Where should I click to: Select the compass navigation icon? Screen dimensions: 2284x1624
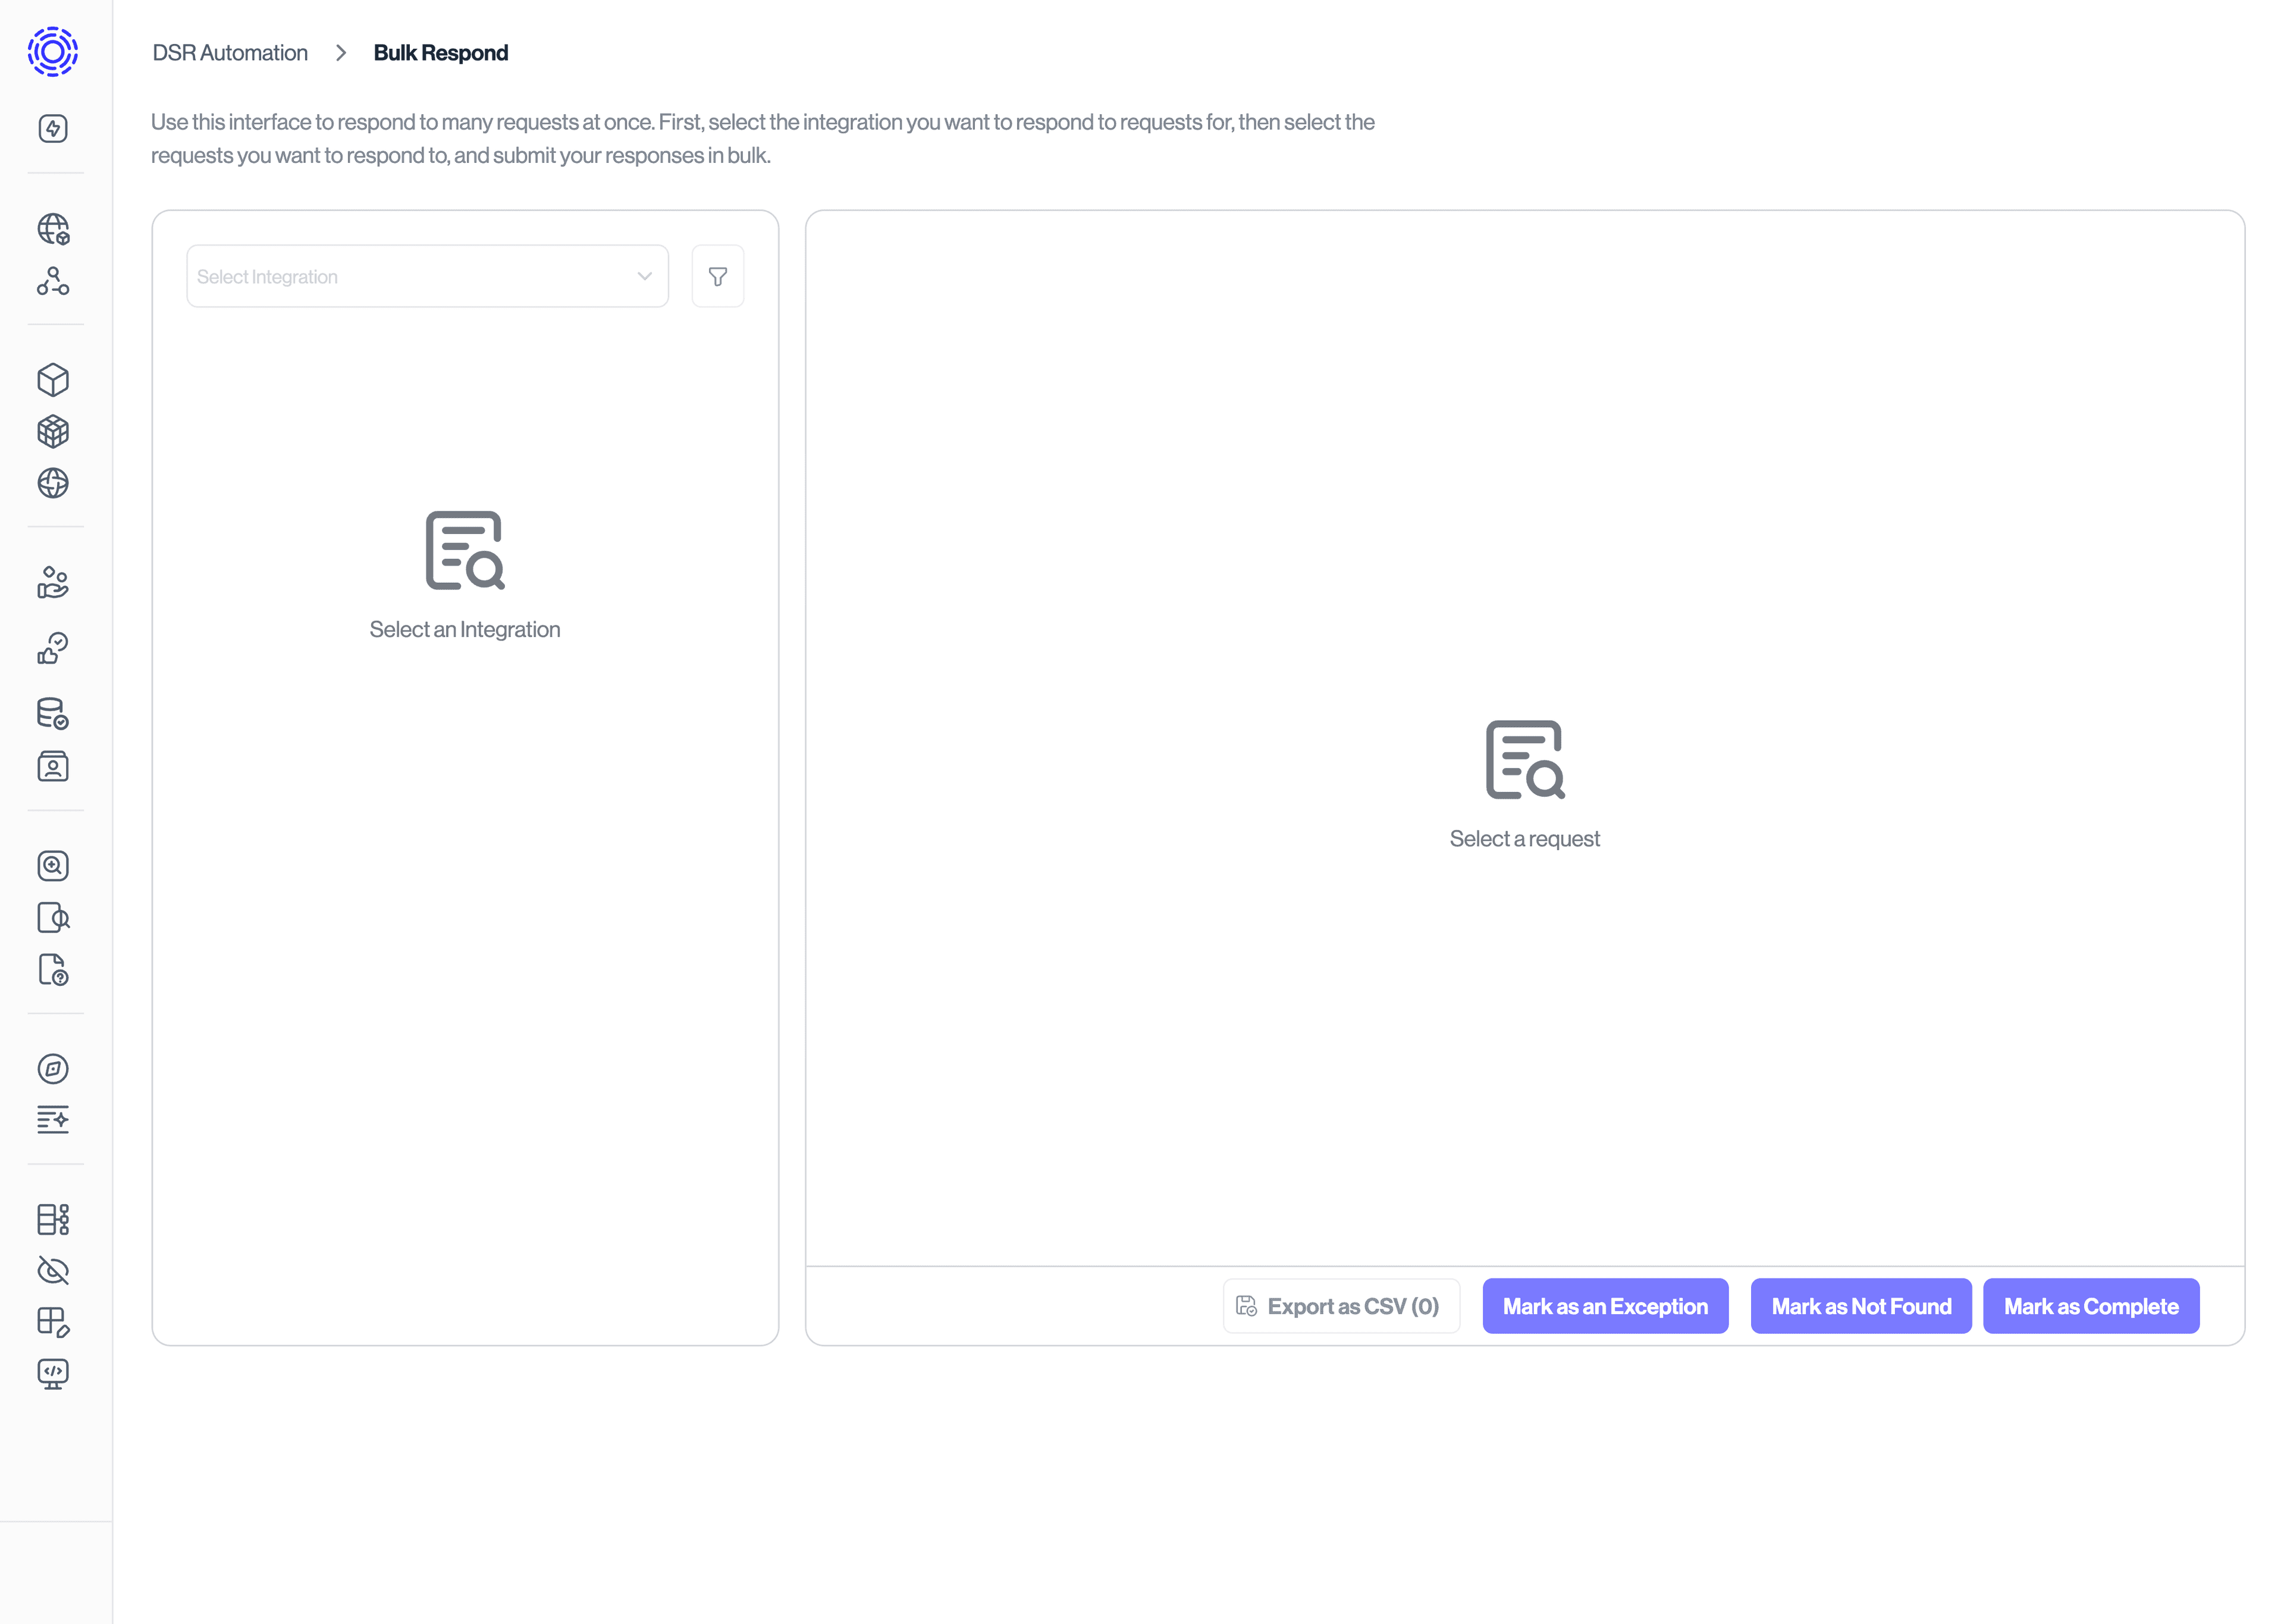(x=52, y=1068)
